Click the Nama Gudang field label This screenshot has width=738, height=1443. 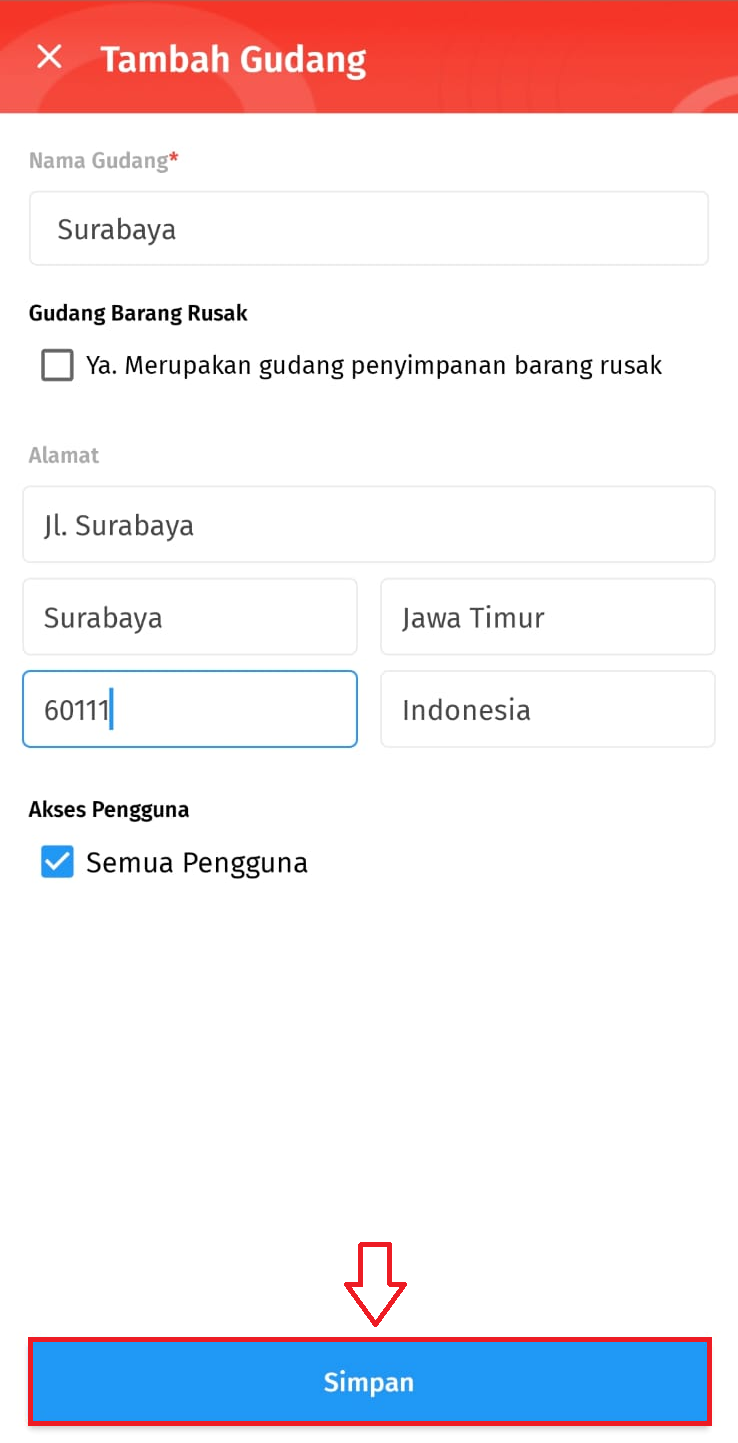pyautogui.click(x=98, y=161)
